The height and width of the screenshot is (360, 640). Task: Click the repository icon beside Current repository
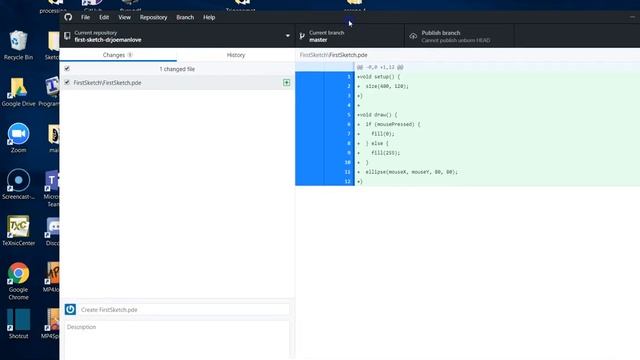(x=67, y=36)
